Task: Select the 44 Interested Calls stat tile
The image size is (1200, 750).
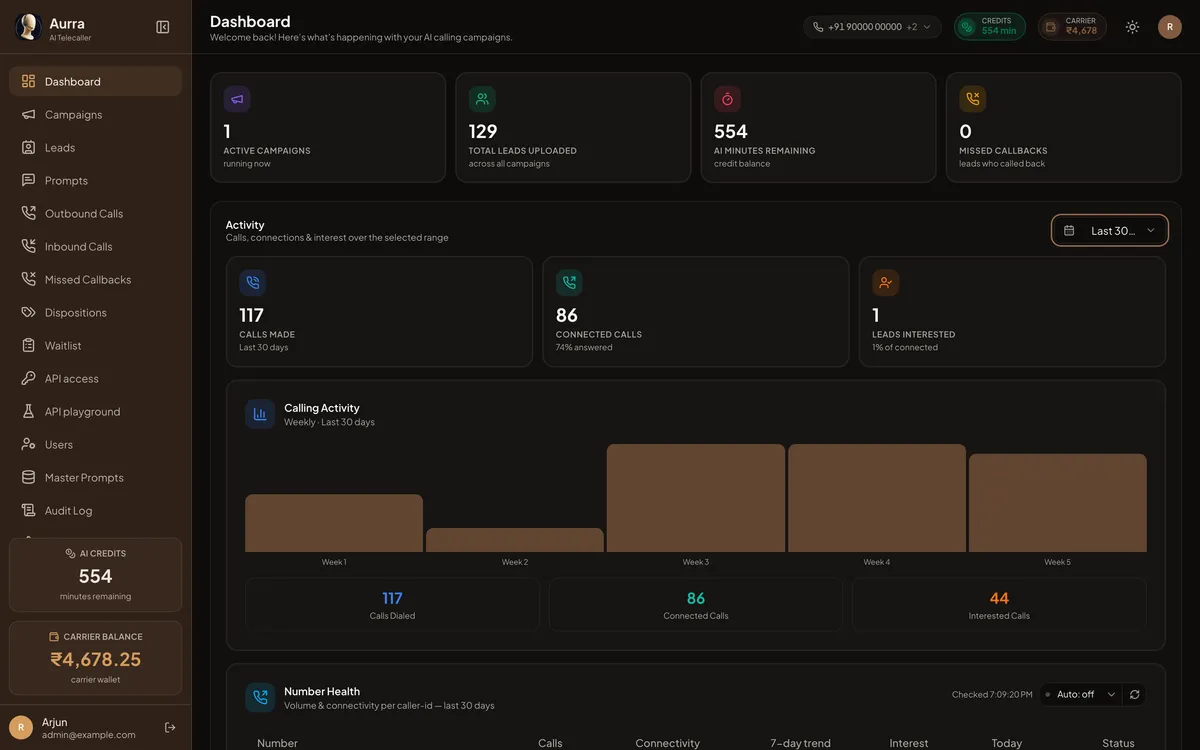Action: [x=999, y=605]
